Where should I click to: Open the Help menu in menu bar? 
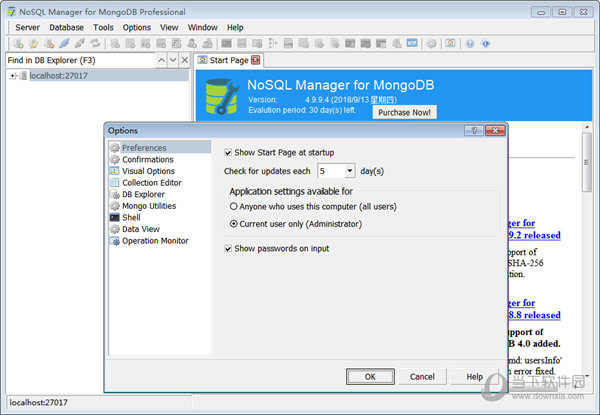click(235, 28)
